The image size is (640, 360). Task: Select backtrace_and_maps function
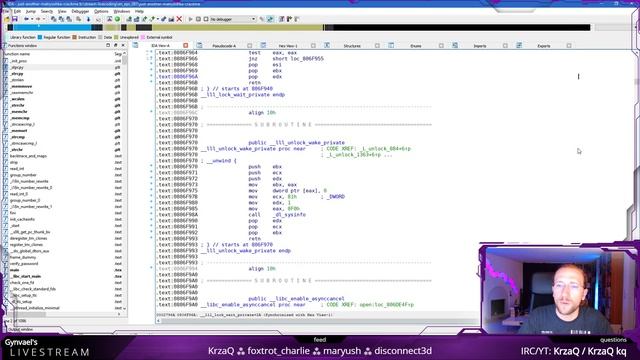coord(28,156)
